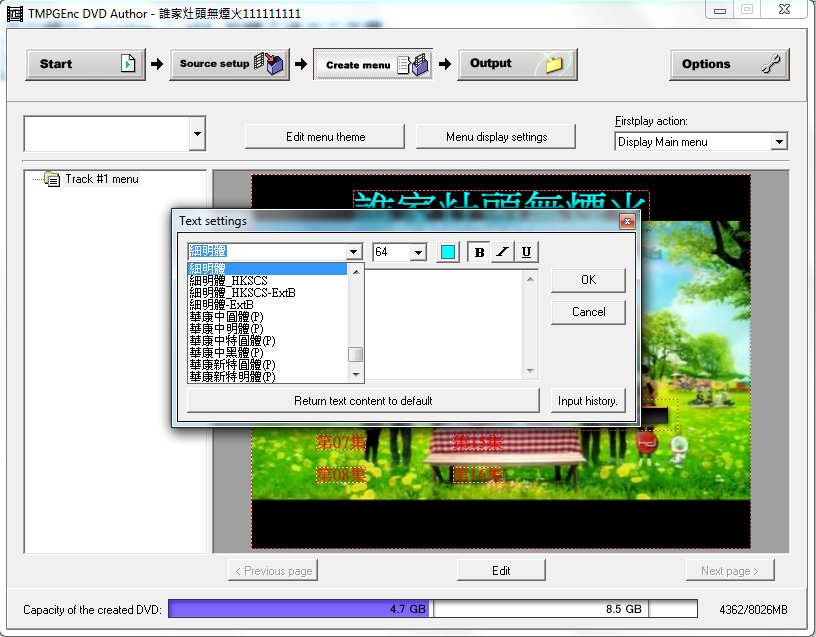
Task: Toggle Underline text formatting
Action: (x=526, y=252)
